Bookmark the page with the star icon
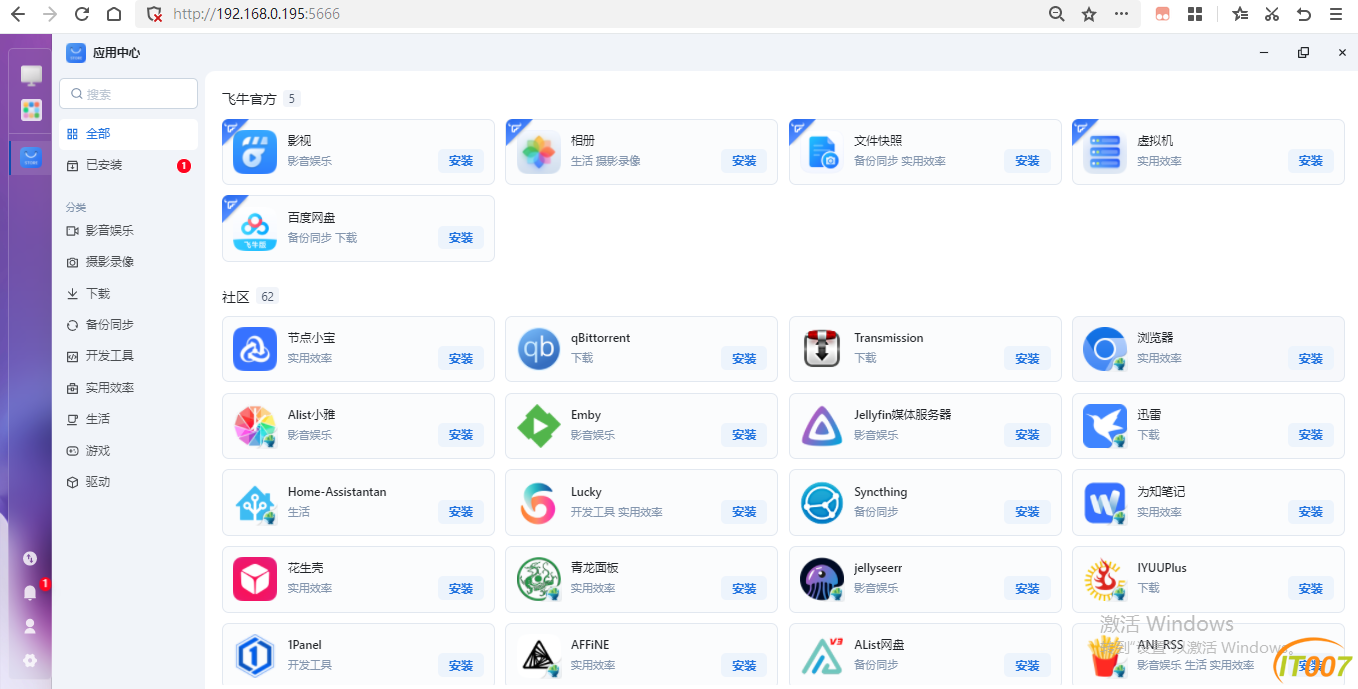 tap(1089, 14)
